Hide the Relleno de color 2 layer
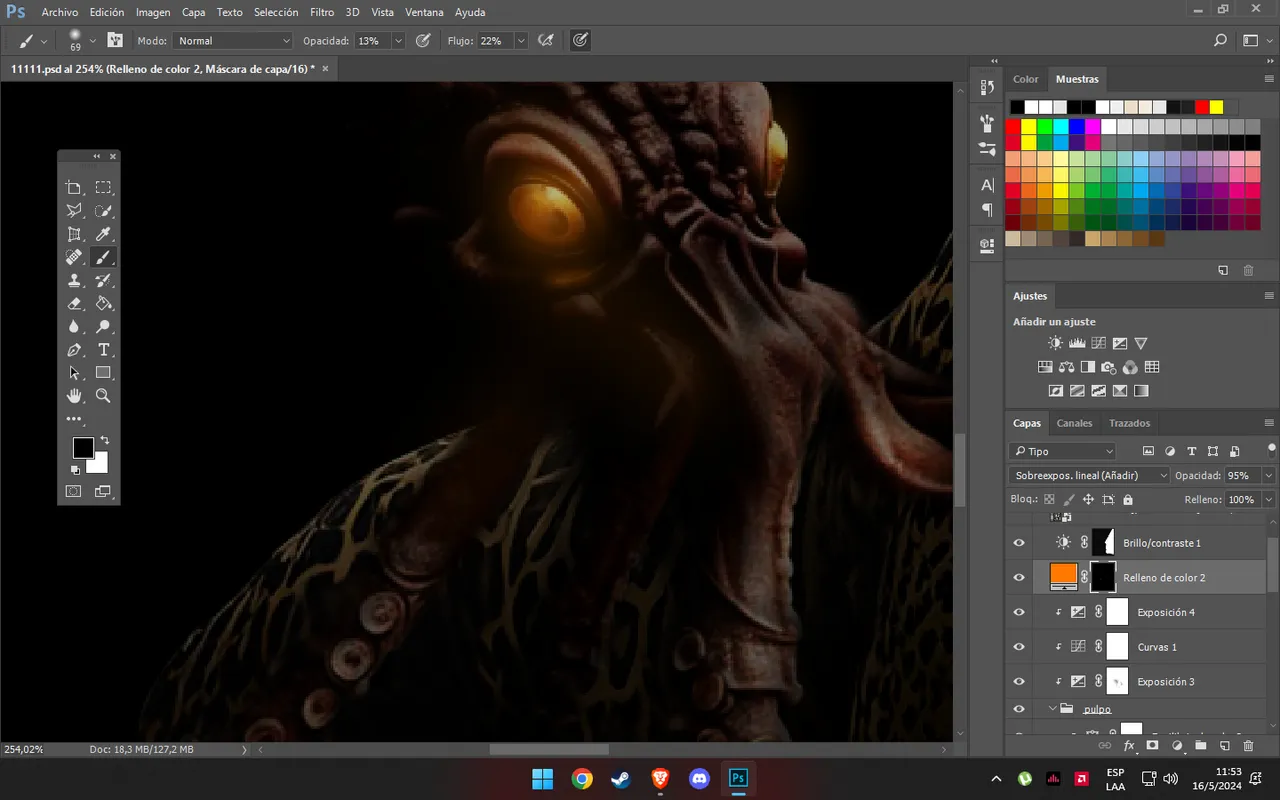Image resolution: width=1280 pixels, height=800 pixels. point(1019,578)
